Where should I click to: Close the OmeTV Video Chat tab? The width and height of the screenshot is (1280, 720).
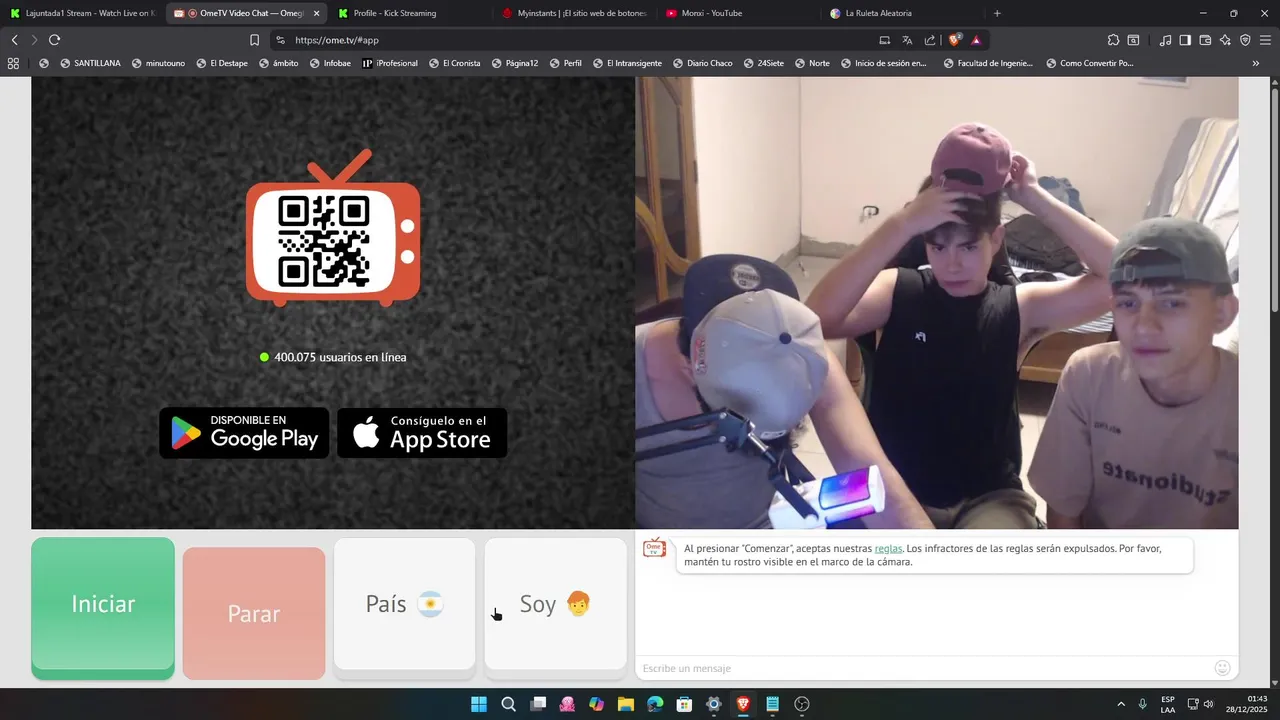pyautogui.click(x=316, y=13)
